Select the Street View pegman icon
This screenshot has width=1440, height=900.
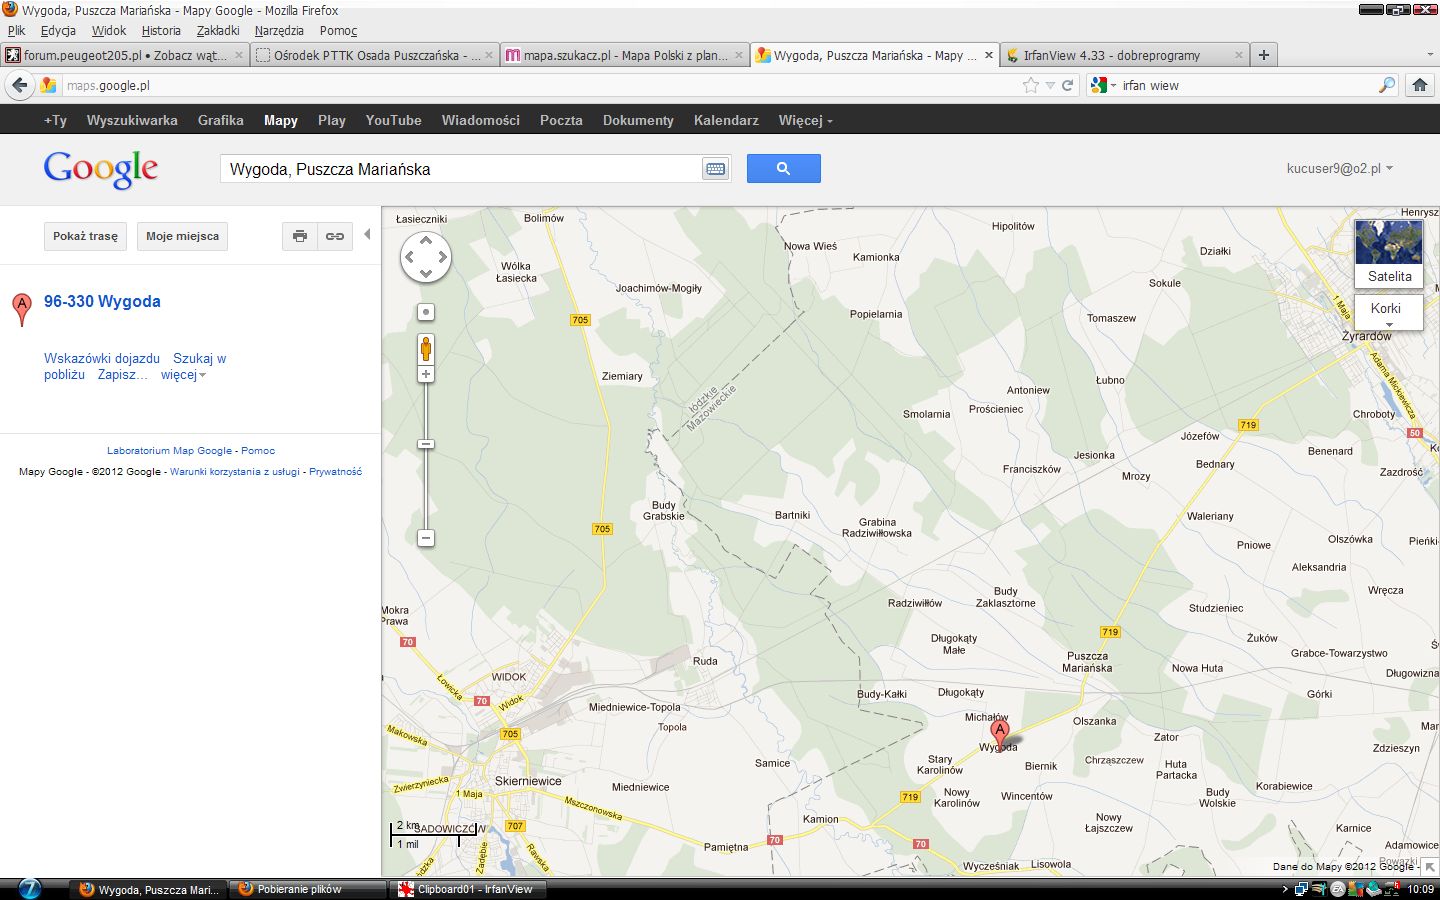point(426,349)
